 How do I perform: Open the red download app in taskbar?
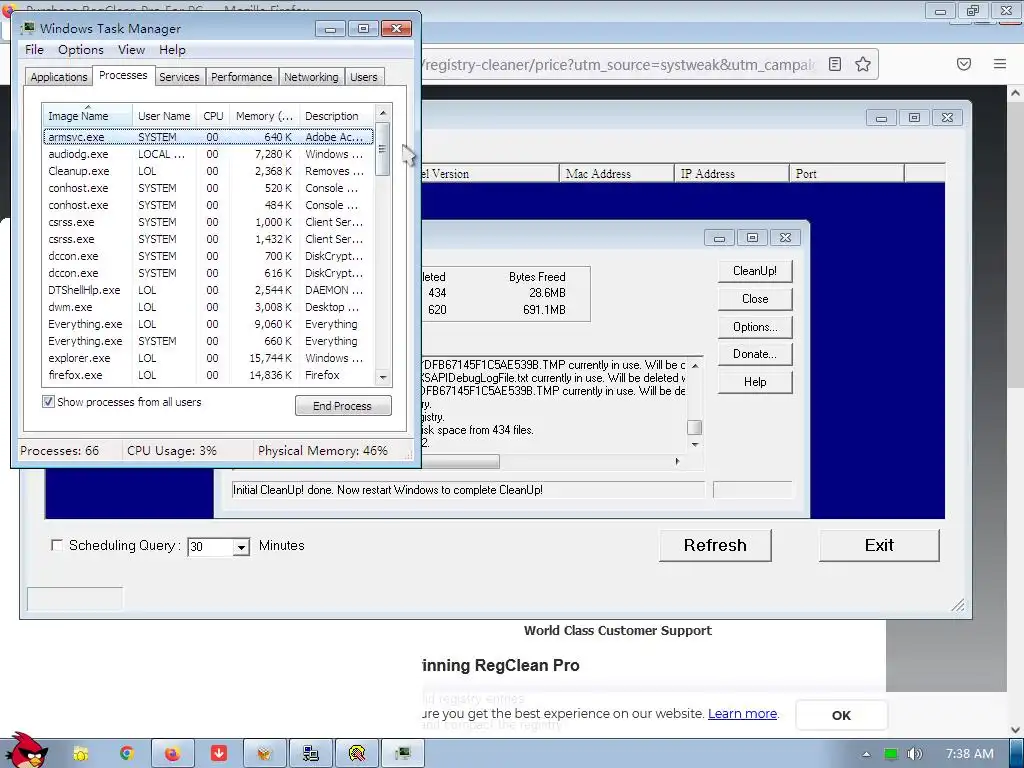(219, 754)
